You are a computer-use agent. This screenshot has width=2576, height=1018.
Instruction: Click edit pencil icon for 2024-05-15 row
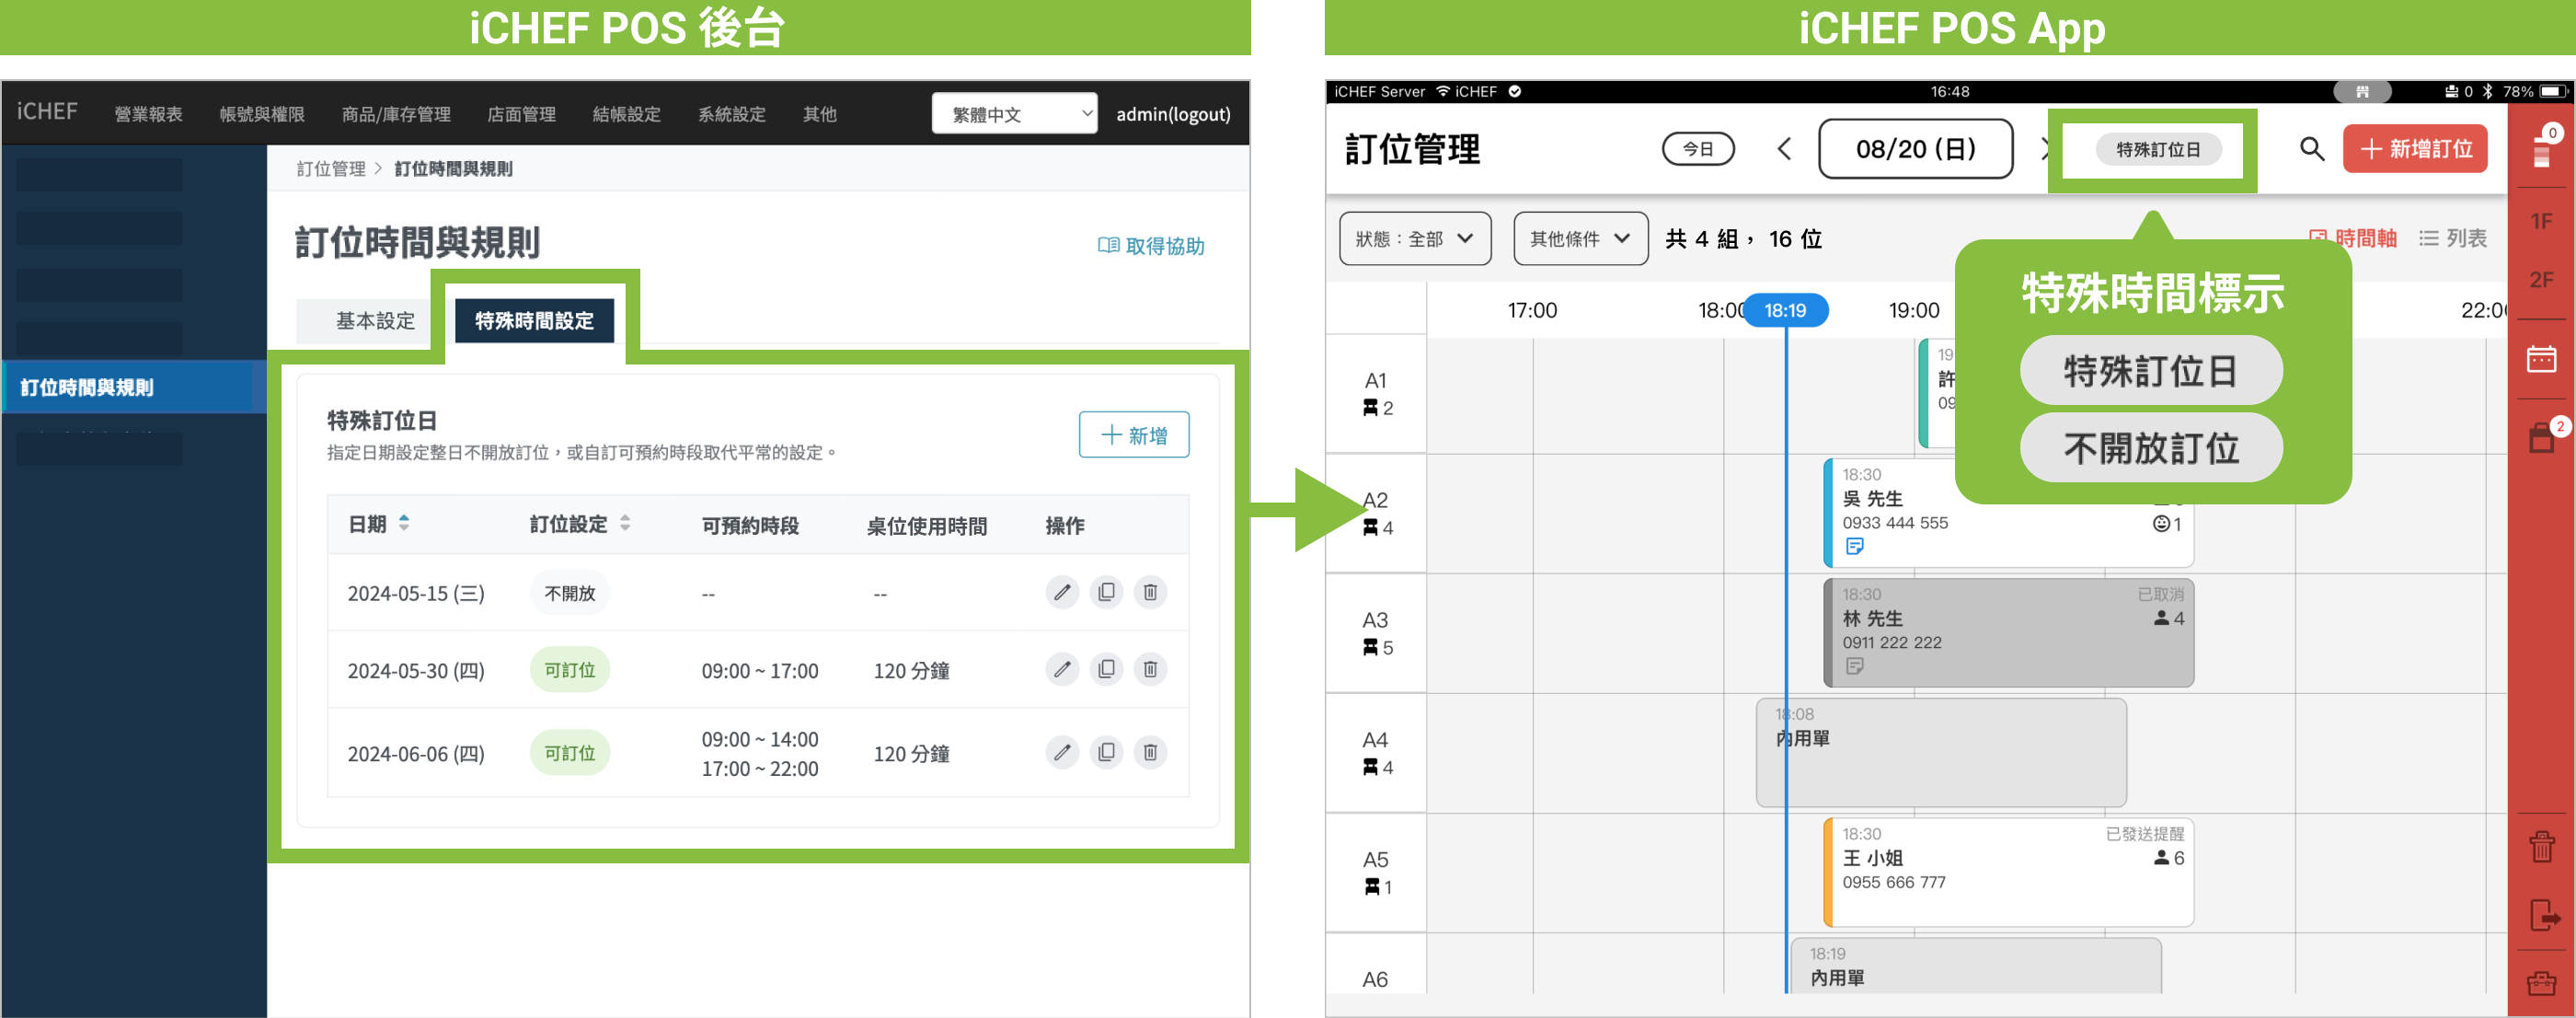point(1061,592)
